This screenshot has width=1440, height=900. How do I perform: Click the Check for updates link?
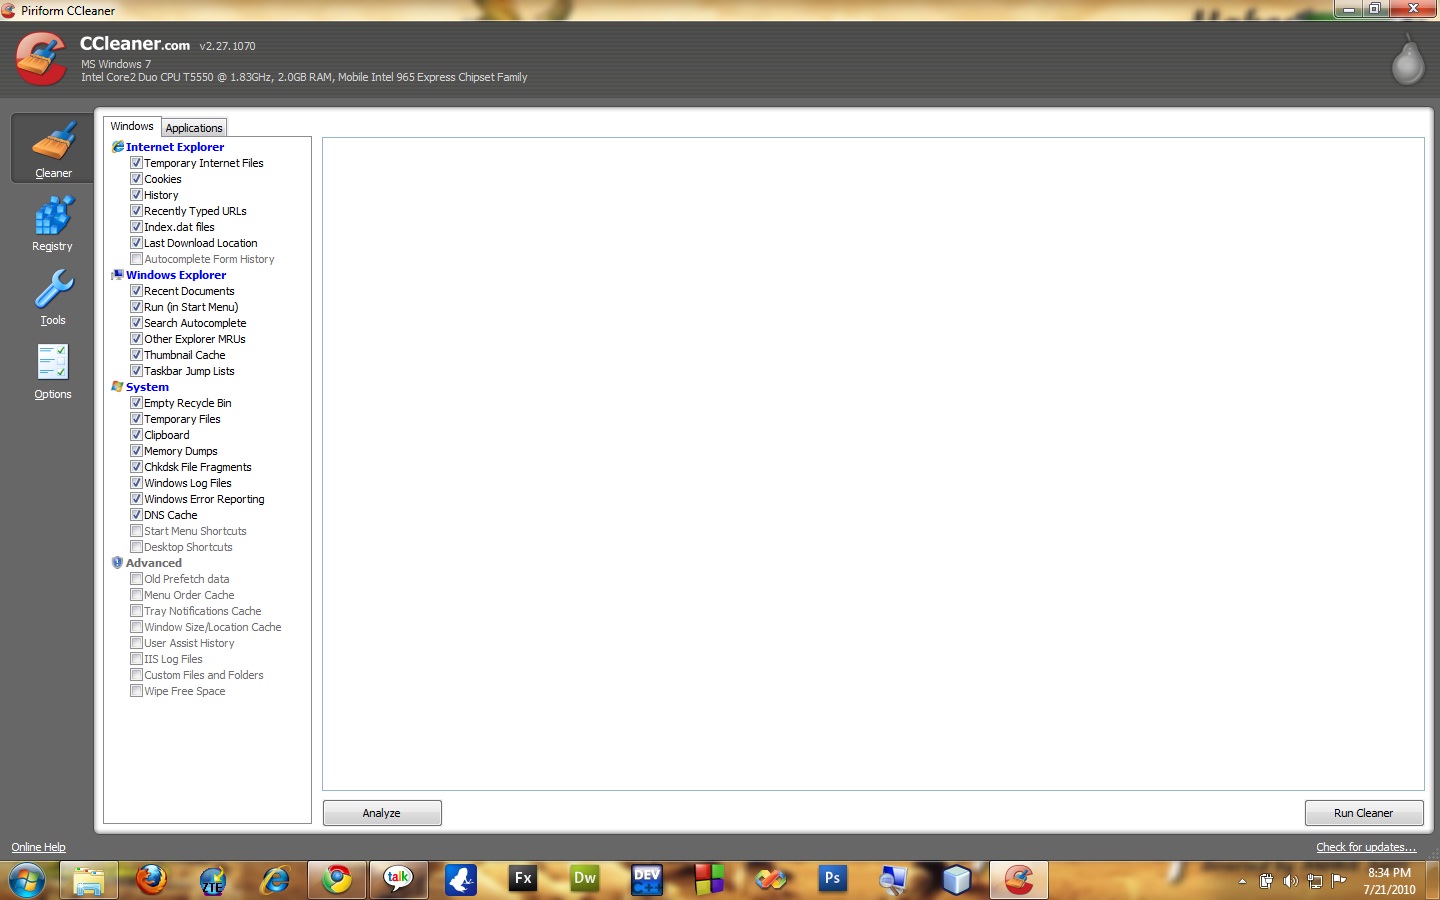pos(1366,847)
